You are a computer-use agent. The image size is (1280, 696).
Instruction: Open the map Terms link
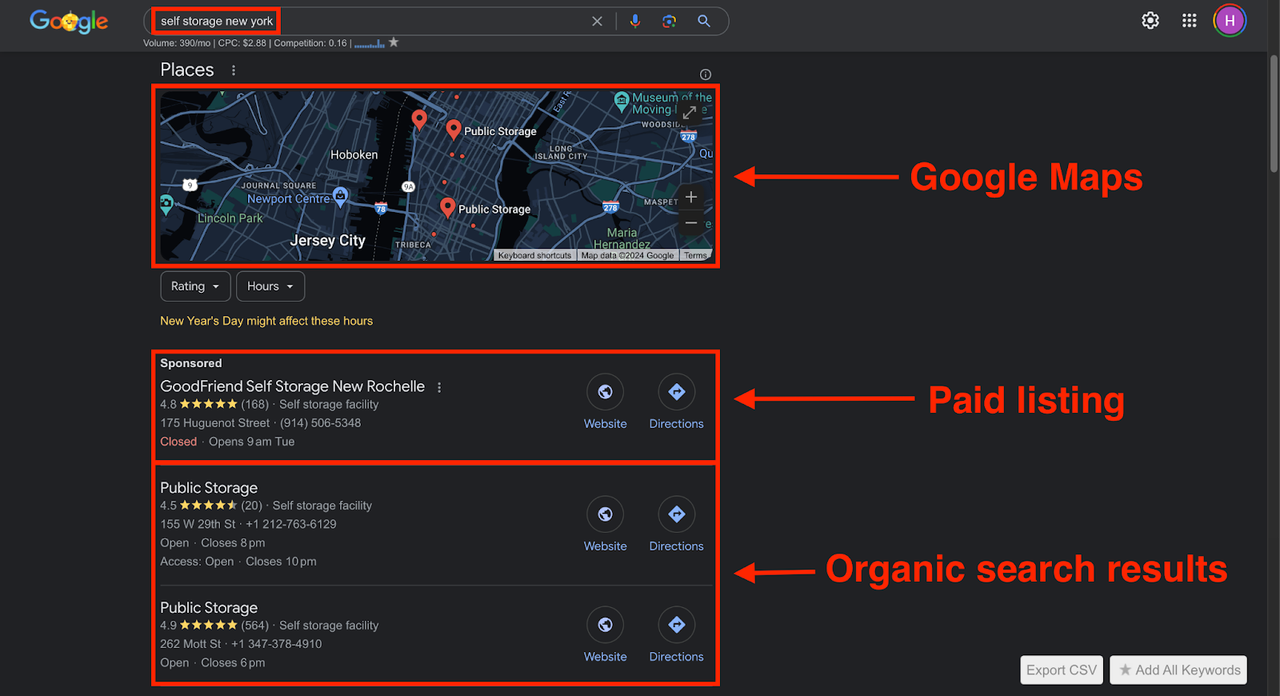tap(696, 255)
